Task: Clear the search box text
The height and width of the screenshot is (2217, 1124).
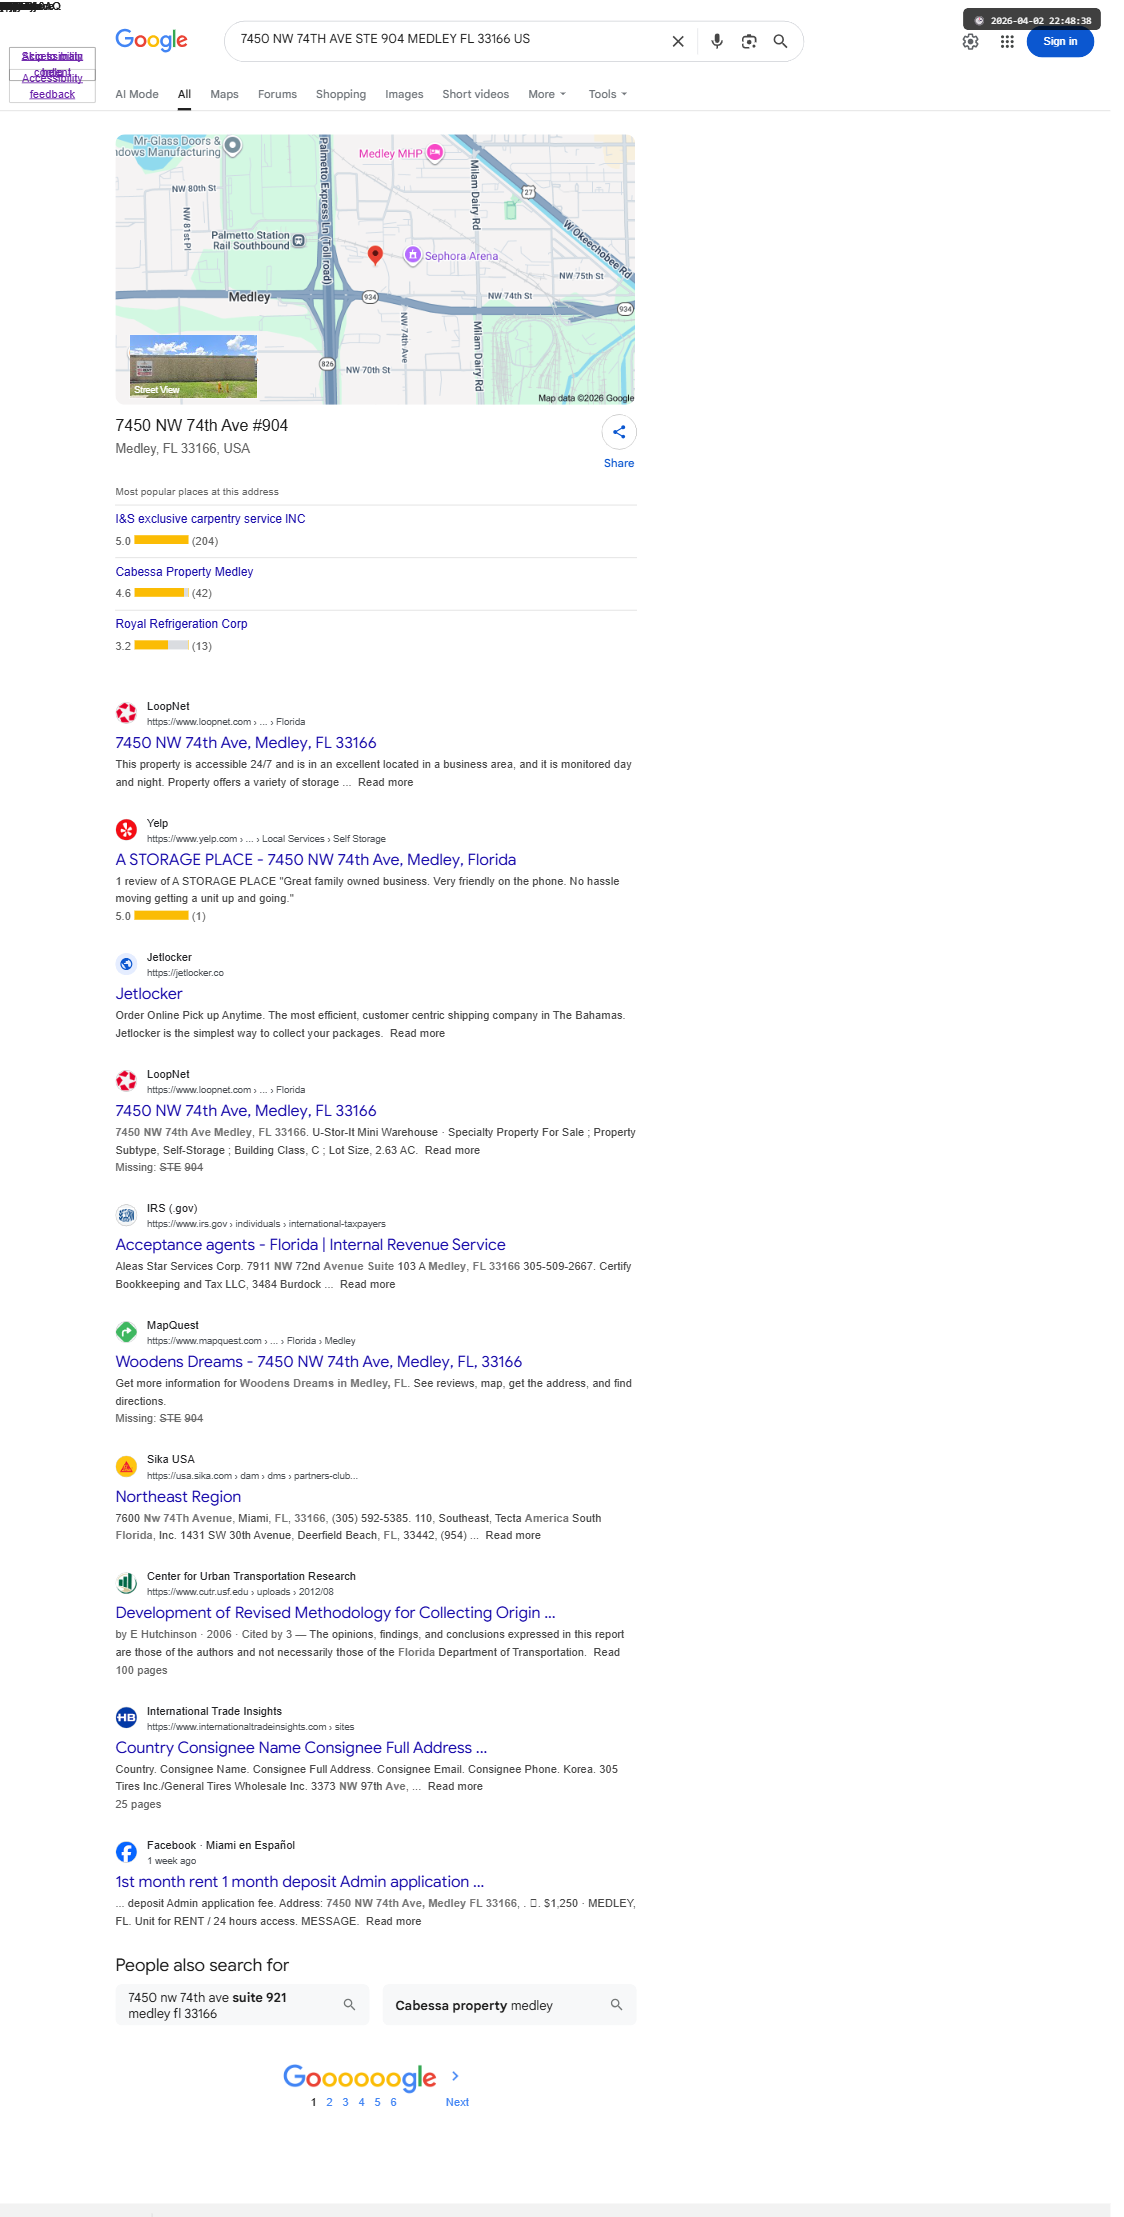Action: (678, 41)
